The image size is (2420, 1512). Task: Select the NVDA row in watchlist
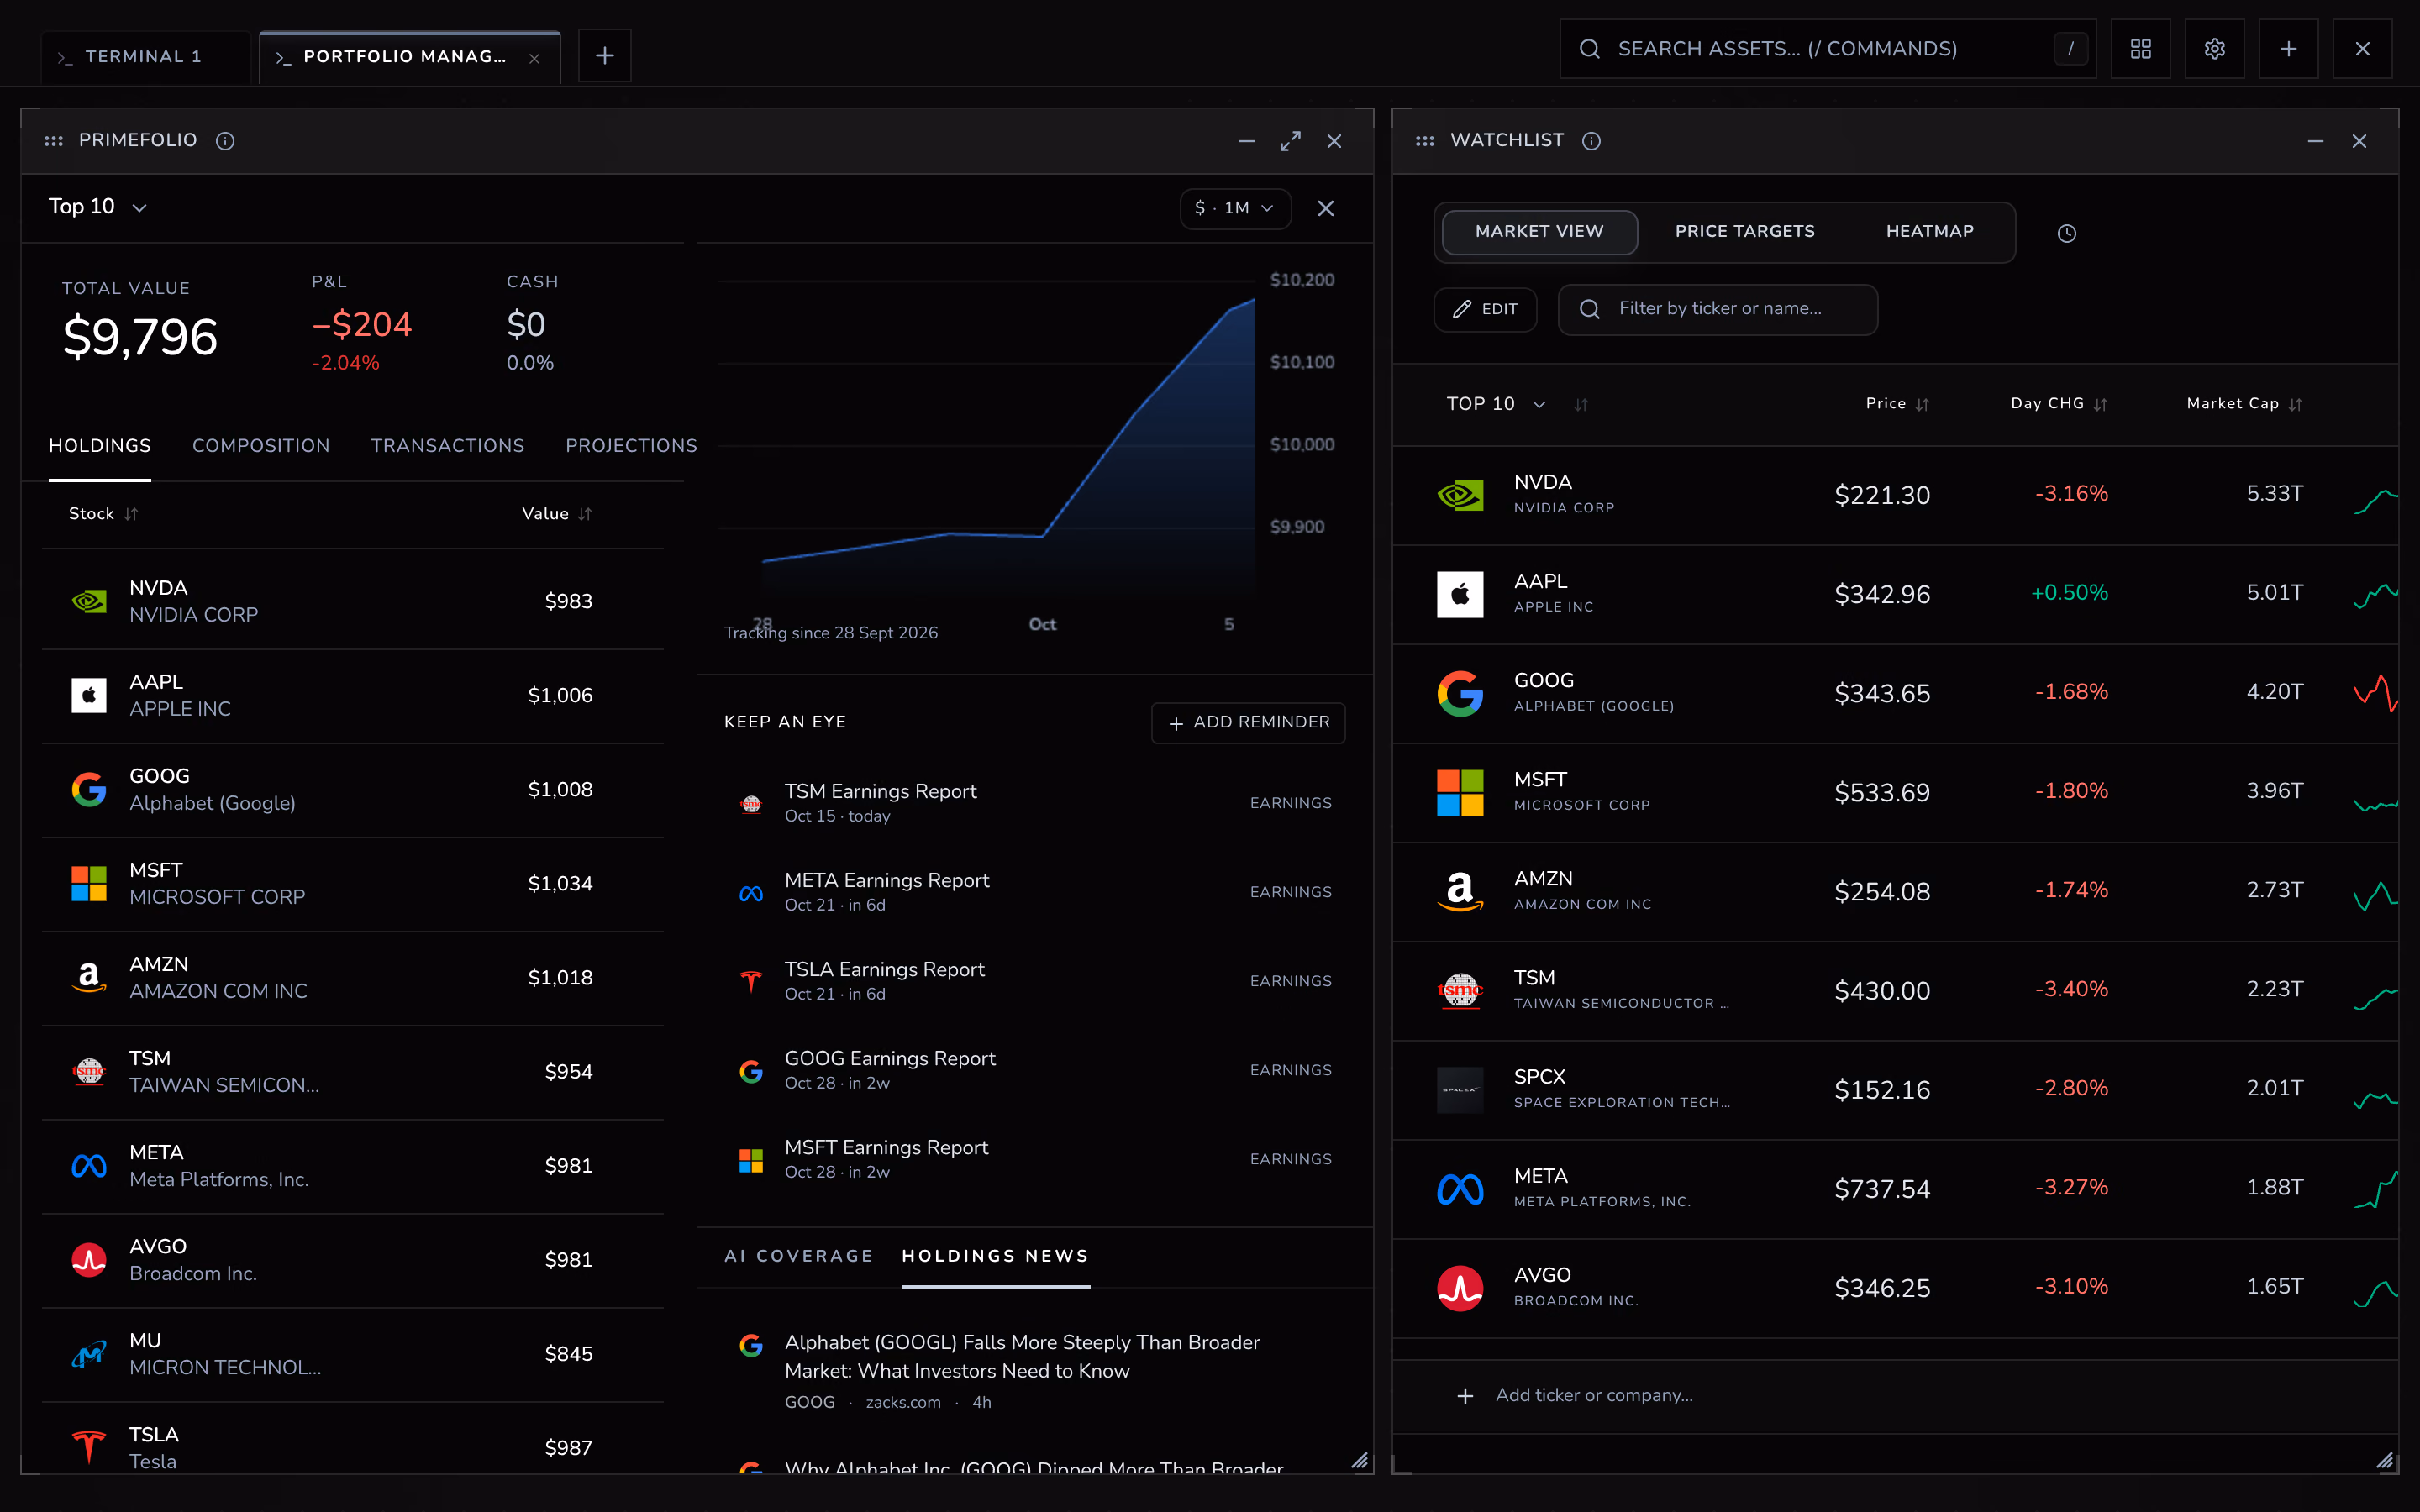click(1895, 495)
